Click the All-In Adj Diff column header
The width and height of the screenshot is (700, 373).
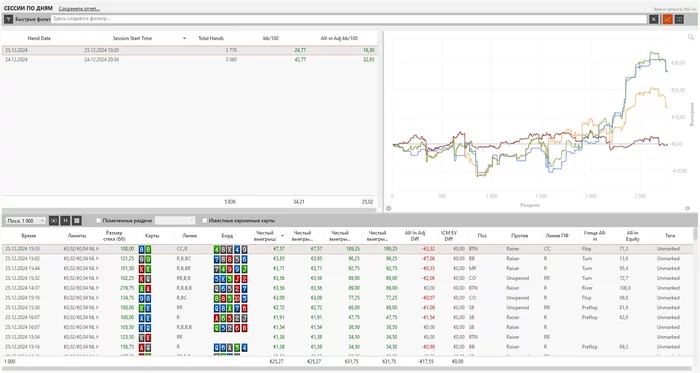click(x=415, y=236)
